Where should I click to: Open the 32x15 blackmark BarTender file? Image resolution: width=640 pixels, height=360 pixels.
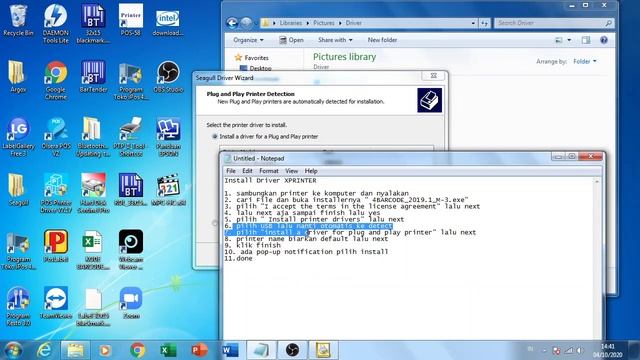(x=93, y=24)
